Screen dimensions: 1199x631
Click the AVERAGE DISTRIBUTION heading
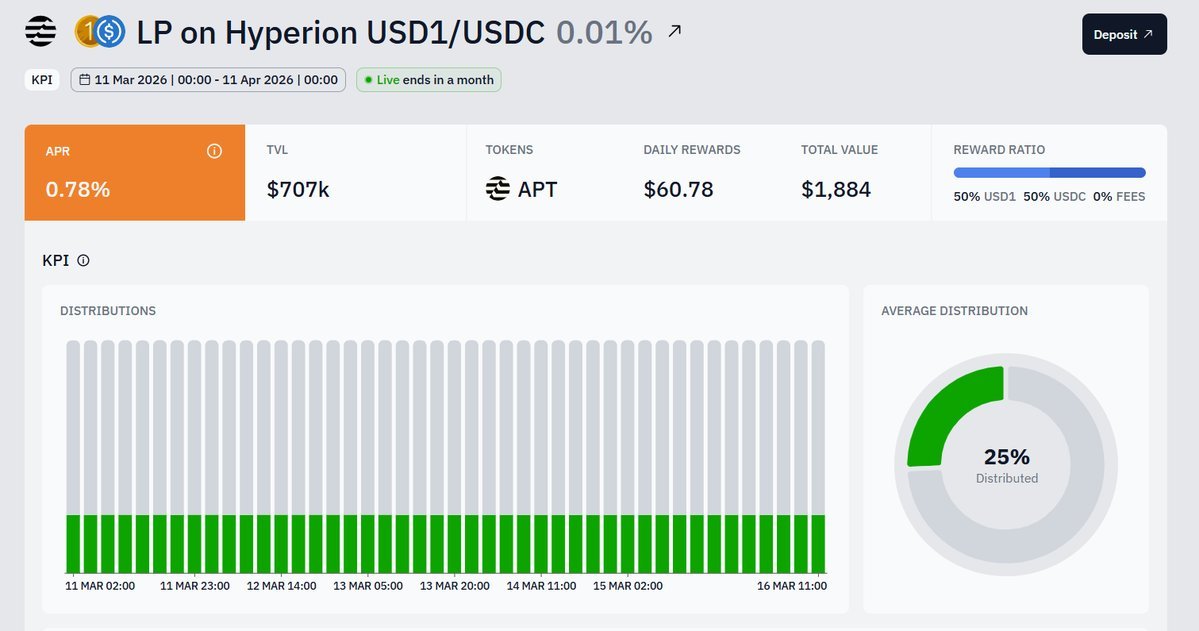954,311
